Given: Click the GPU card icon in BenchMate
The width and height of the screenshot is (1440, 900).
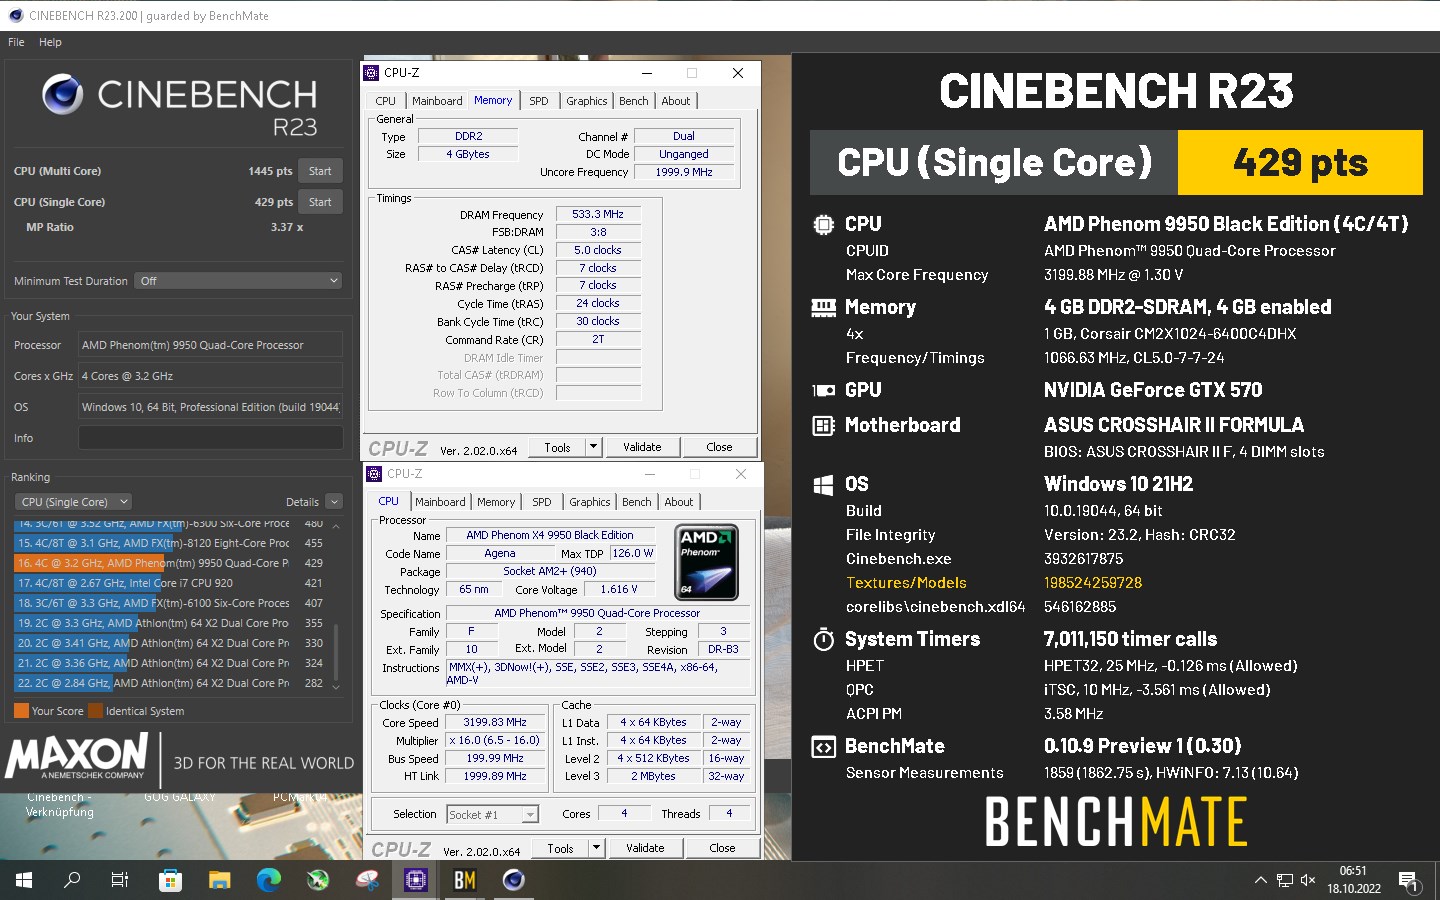Looking at the screenshot, I should (823, 390).
